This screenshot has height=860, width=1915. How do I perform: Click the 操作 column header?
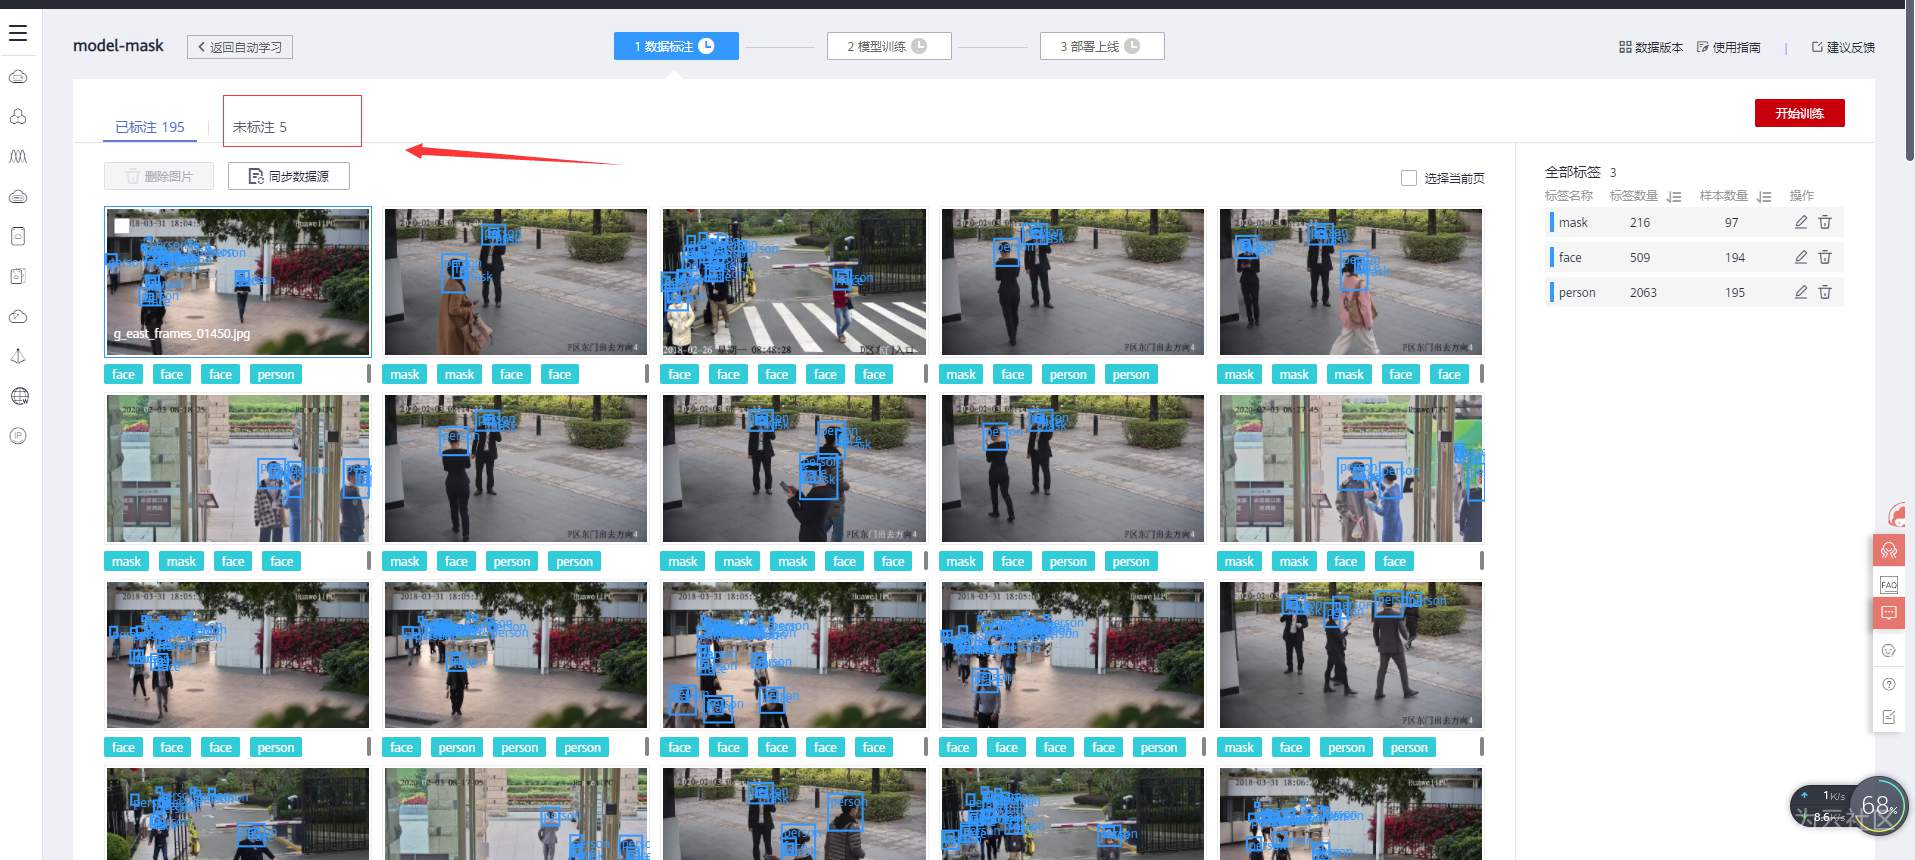1801,196
